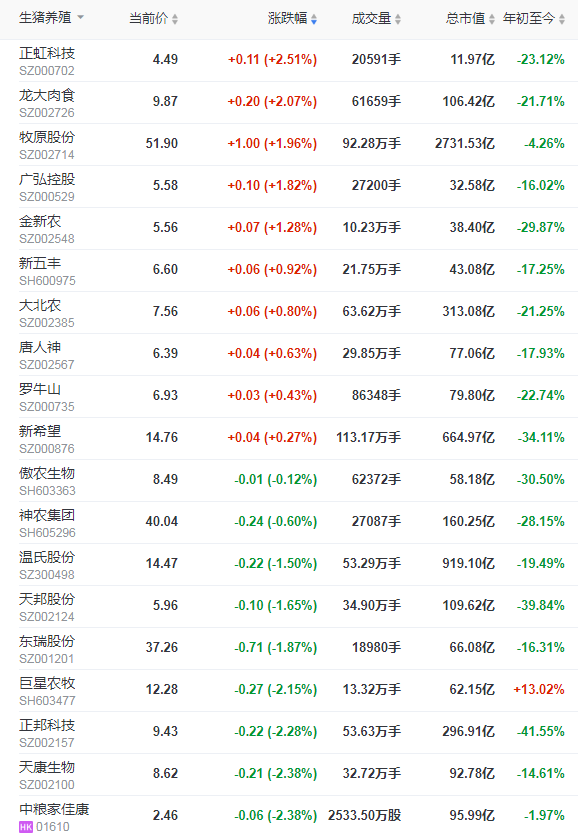Select market cap 2731.53亿
The width and height of the screenshot is (578, 836).
click(x=465, y=143)
